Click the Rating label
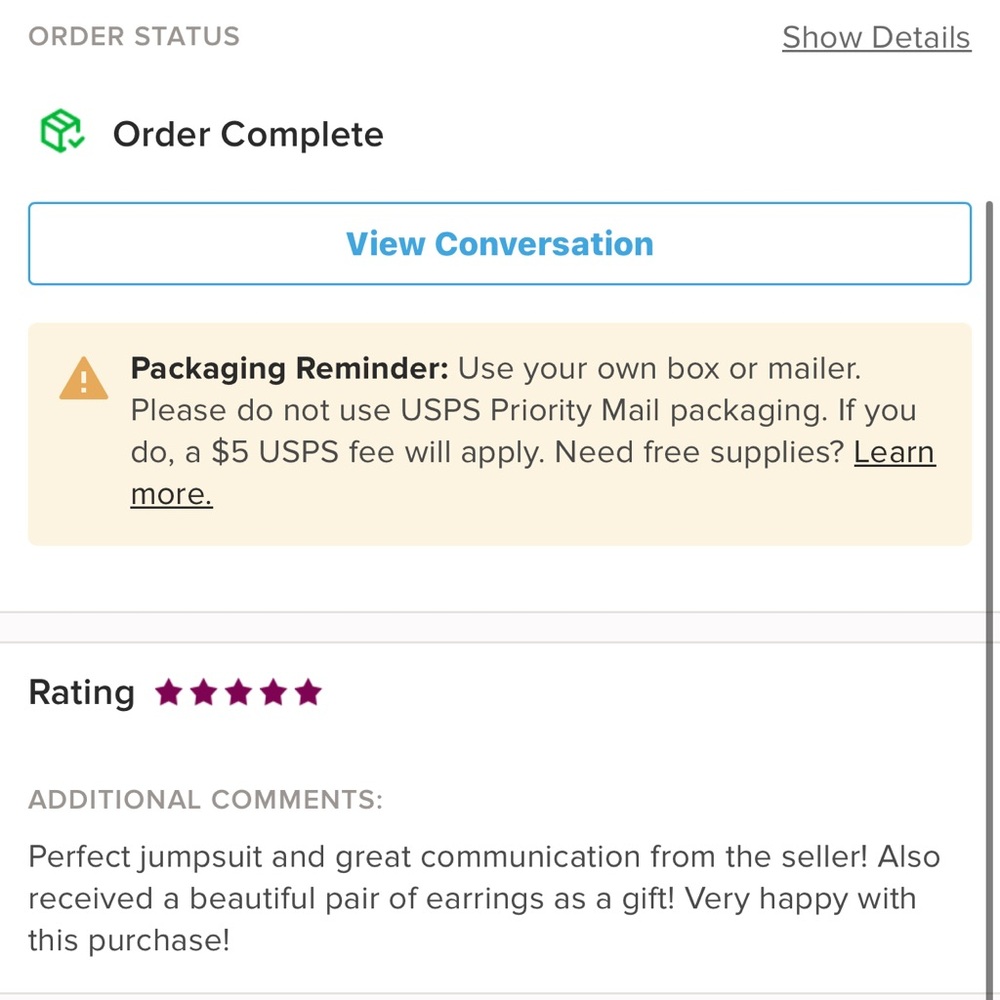Viewport: 1000px width, 1000px height. click(81, 692)
